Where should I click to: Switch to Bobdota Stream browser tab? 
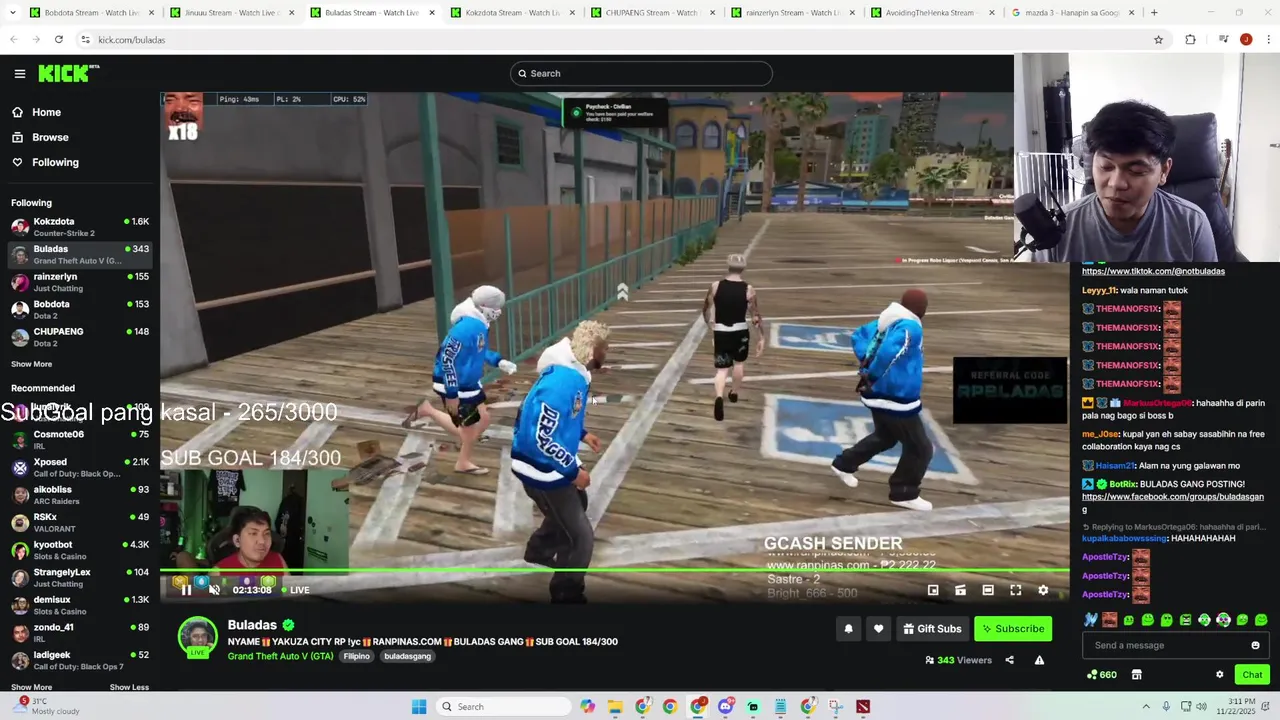point(92,13)
